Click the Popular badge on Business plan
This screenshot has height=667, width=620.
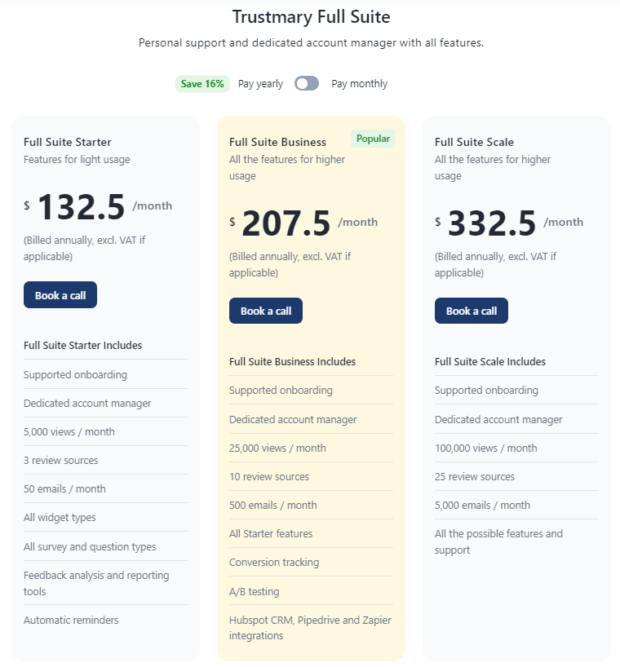[373, 139]
